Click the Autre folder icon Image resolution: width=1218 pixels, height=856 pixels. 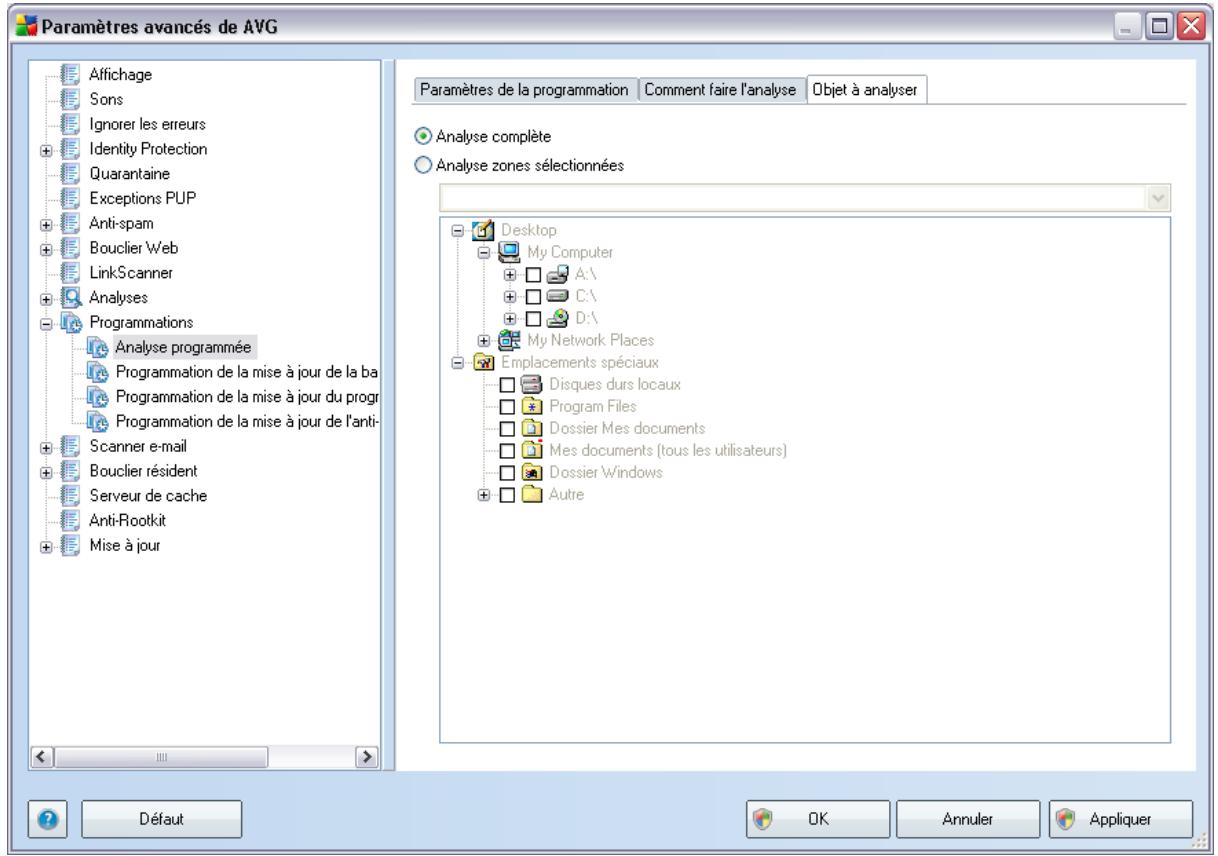(x=532, y=494)
